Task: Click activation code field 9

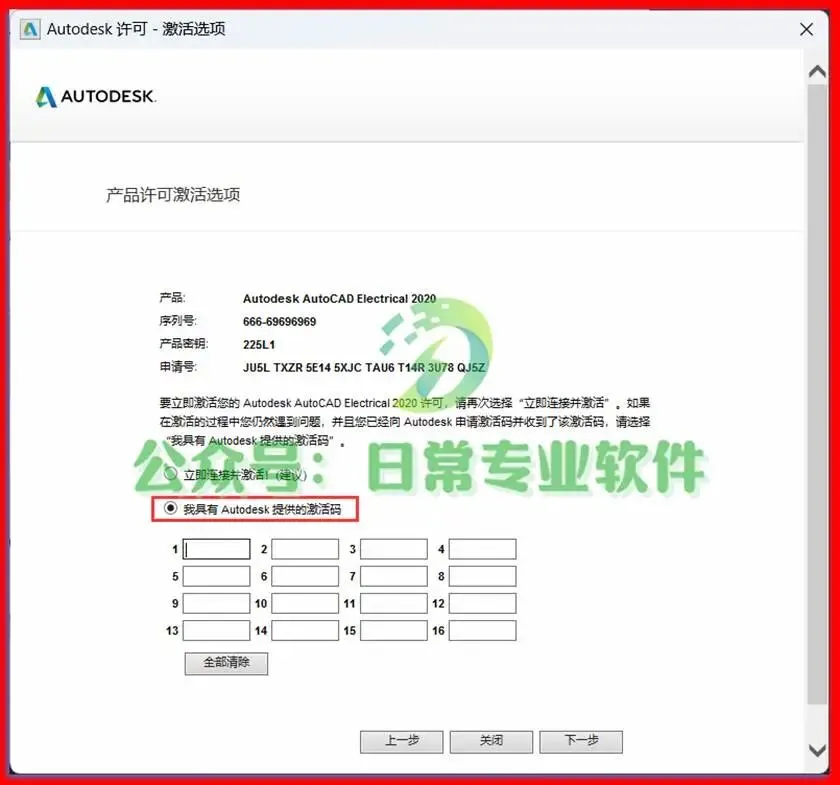Action: tap(216, 603)
